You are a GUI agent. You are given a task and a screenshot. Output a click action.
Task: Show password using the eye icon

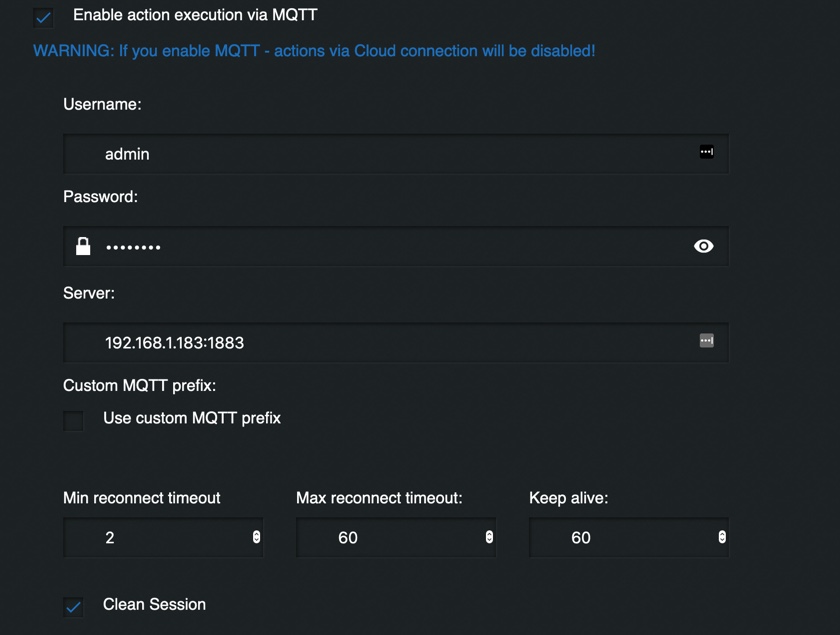tap(703, 246)
